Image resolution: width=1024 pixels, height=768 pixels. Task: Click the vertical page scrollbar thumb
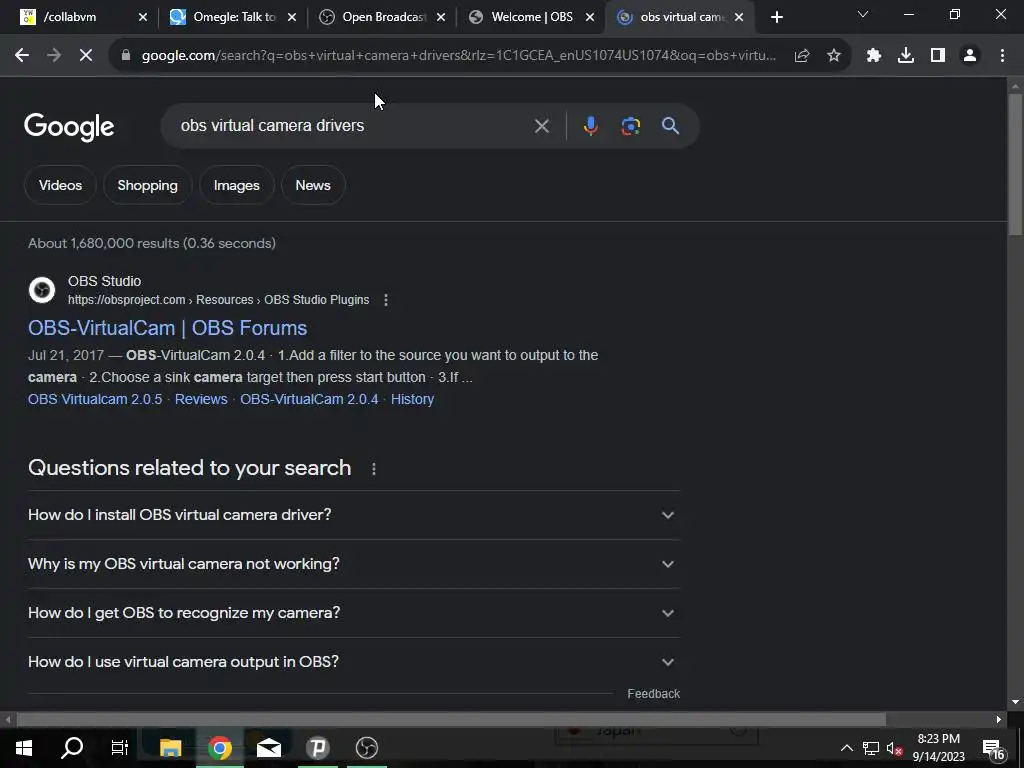click(x=1015, y=165)
